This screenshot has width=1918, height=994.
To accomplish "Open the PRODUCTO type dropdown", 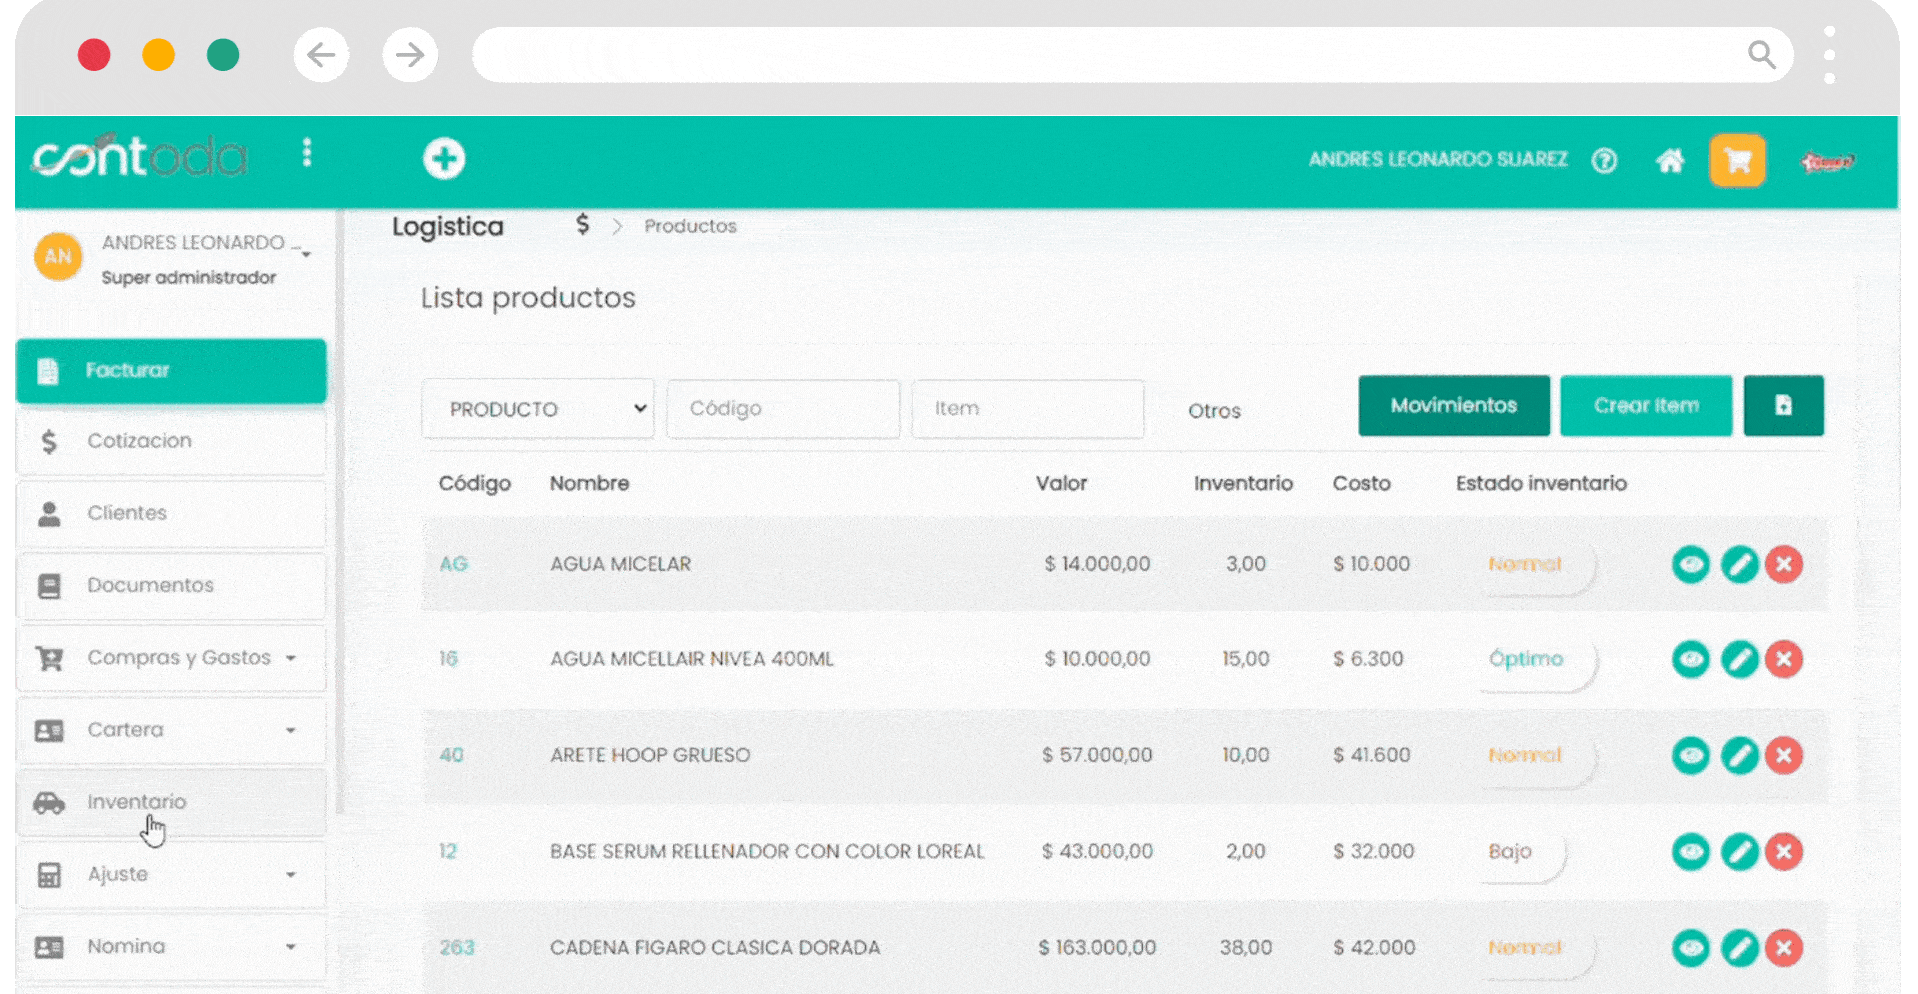I will coord(538,409).
